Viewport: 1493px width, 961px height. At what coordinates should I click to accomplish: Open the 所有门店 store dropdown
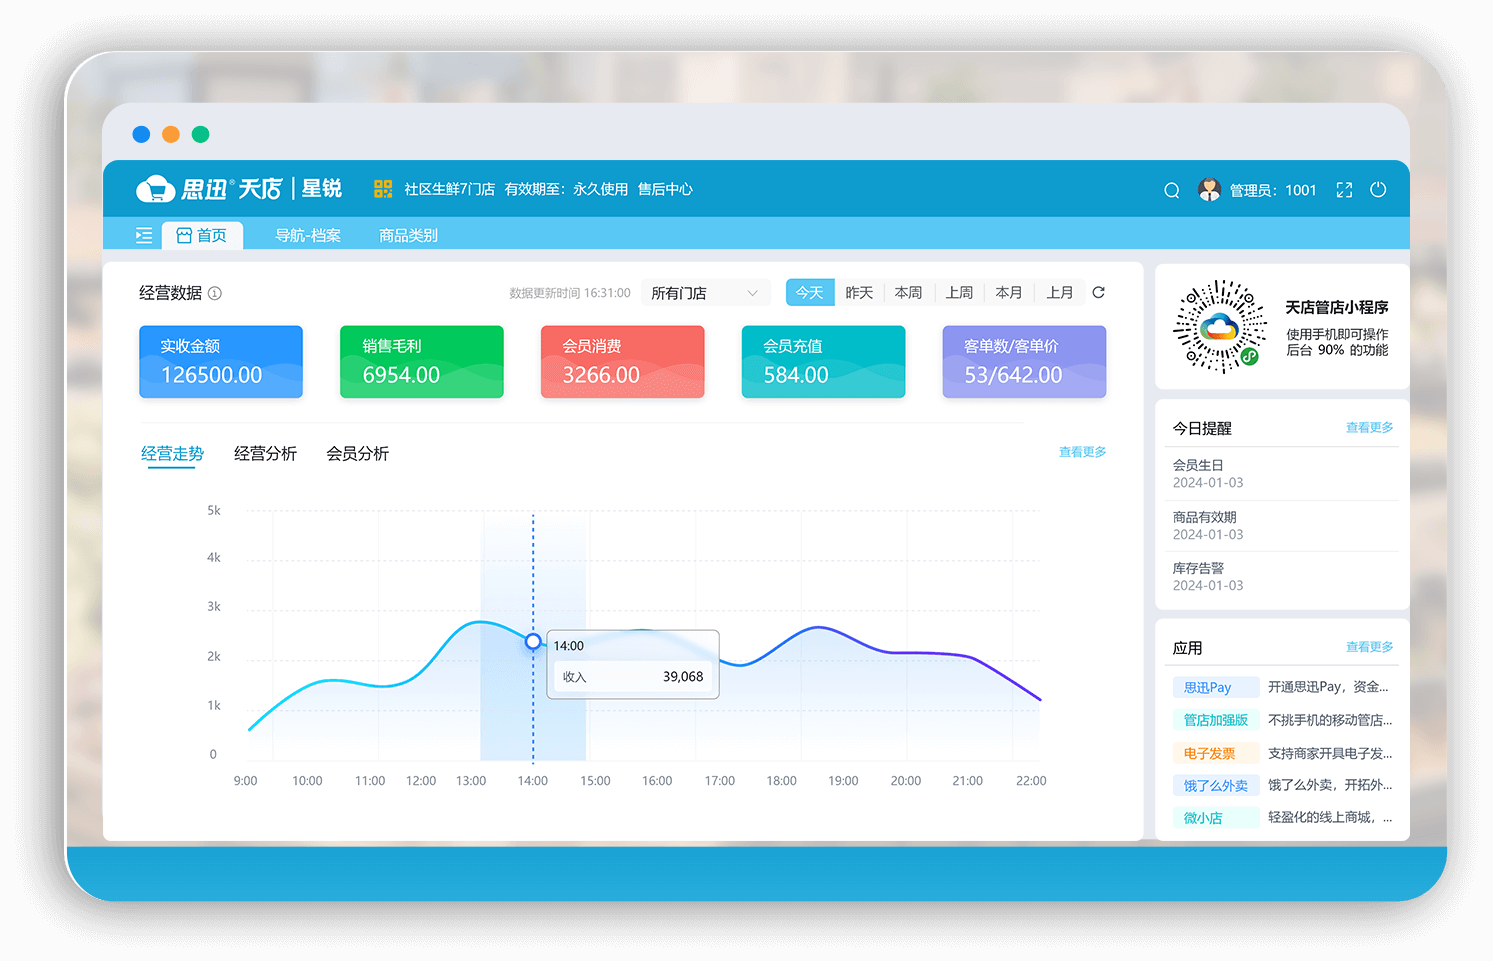[705, 292]
